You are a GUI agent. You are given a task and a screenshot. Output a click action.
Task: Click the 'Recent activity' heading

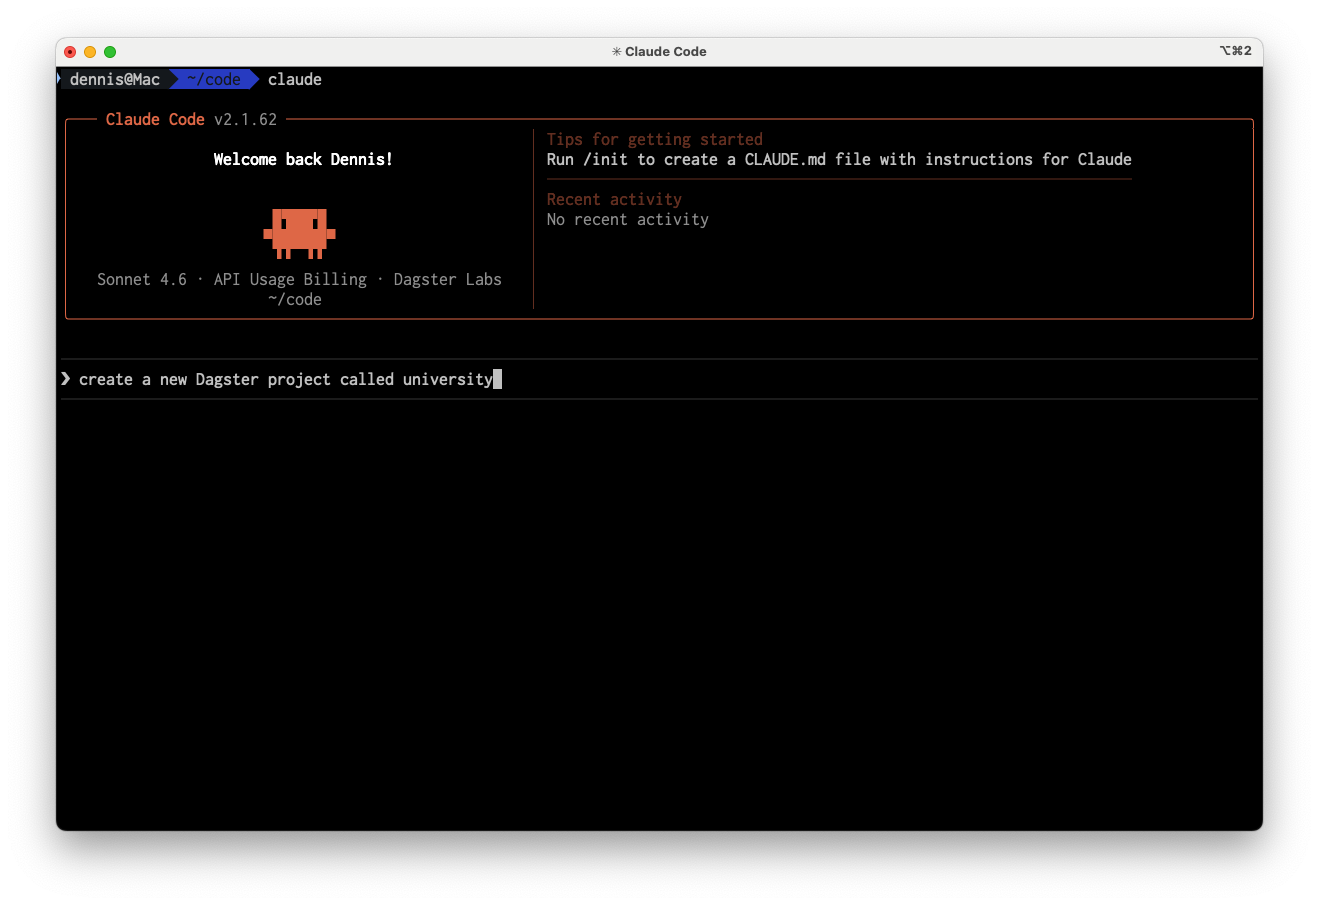613,199
